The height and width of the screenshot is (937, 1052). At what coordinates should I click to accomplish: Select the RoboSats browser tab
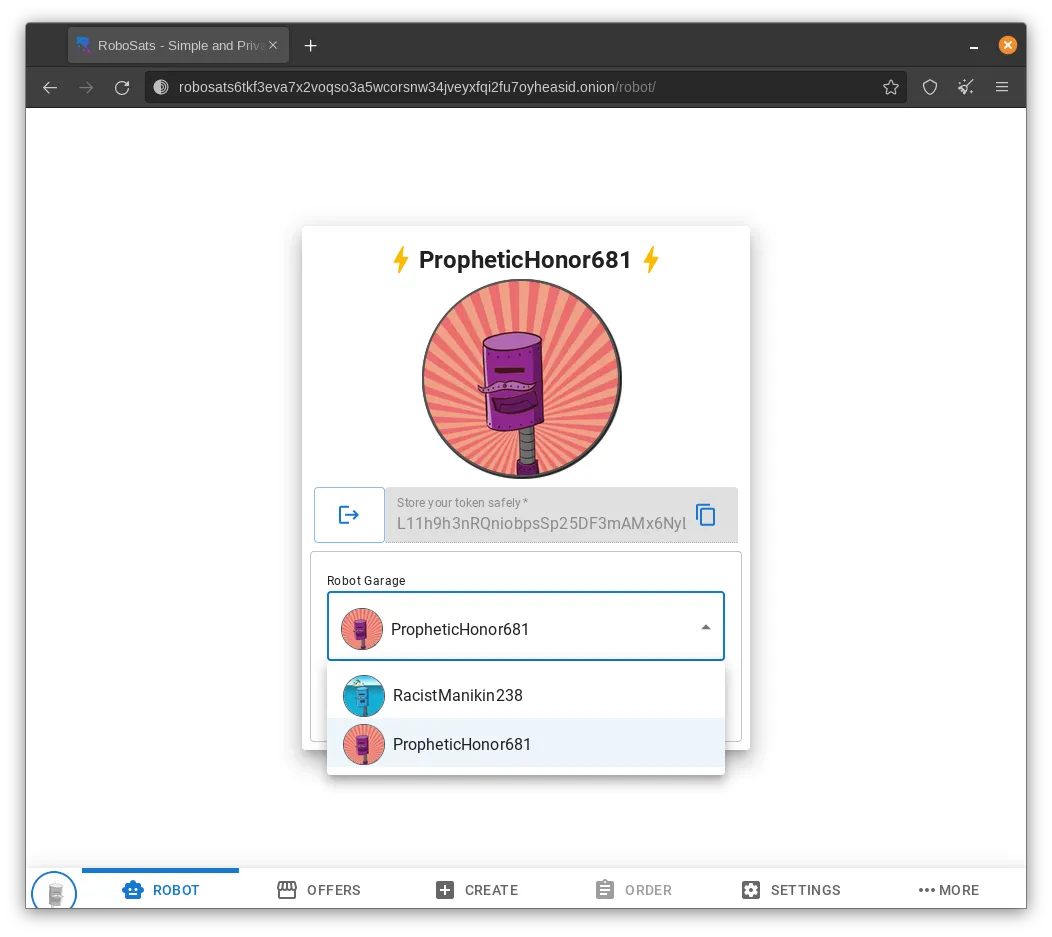(178, 46)
